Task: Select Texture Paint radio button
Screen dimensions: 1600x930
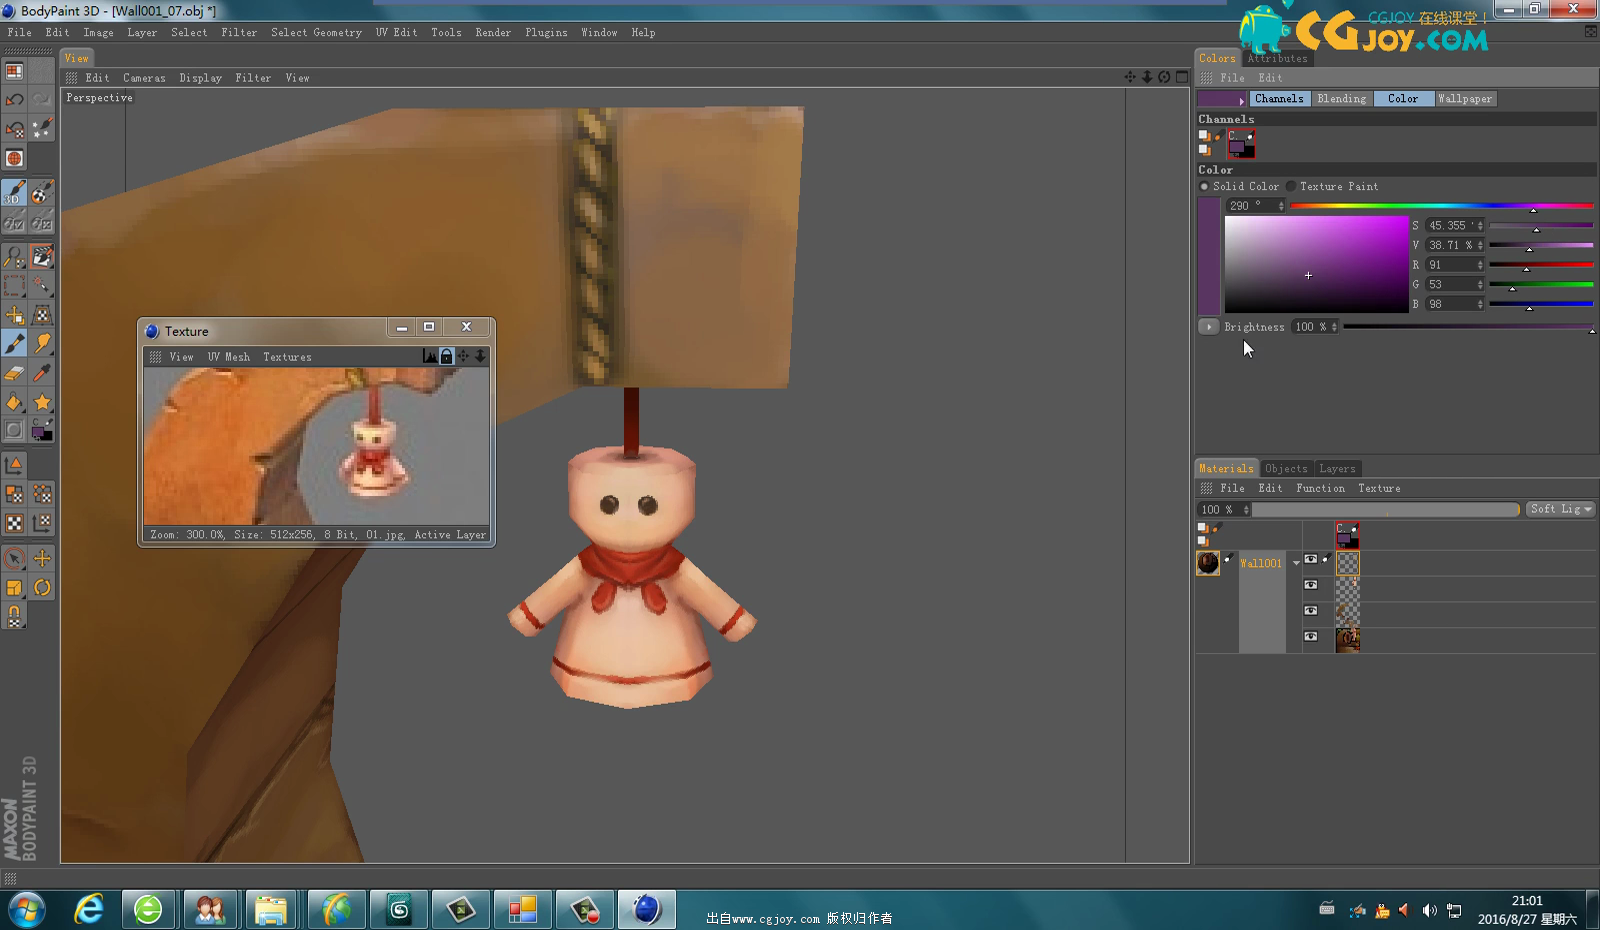Action: point(1291,186)
